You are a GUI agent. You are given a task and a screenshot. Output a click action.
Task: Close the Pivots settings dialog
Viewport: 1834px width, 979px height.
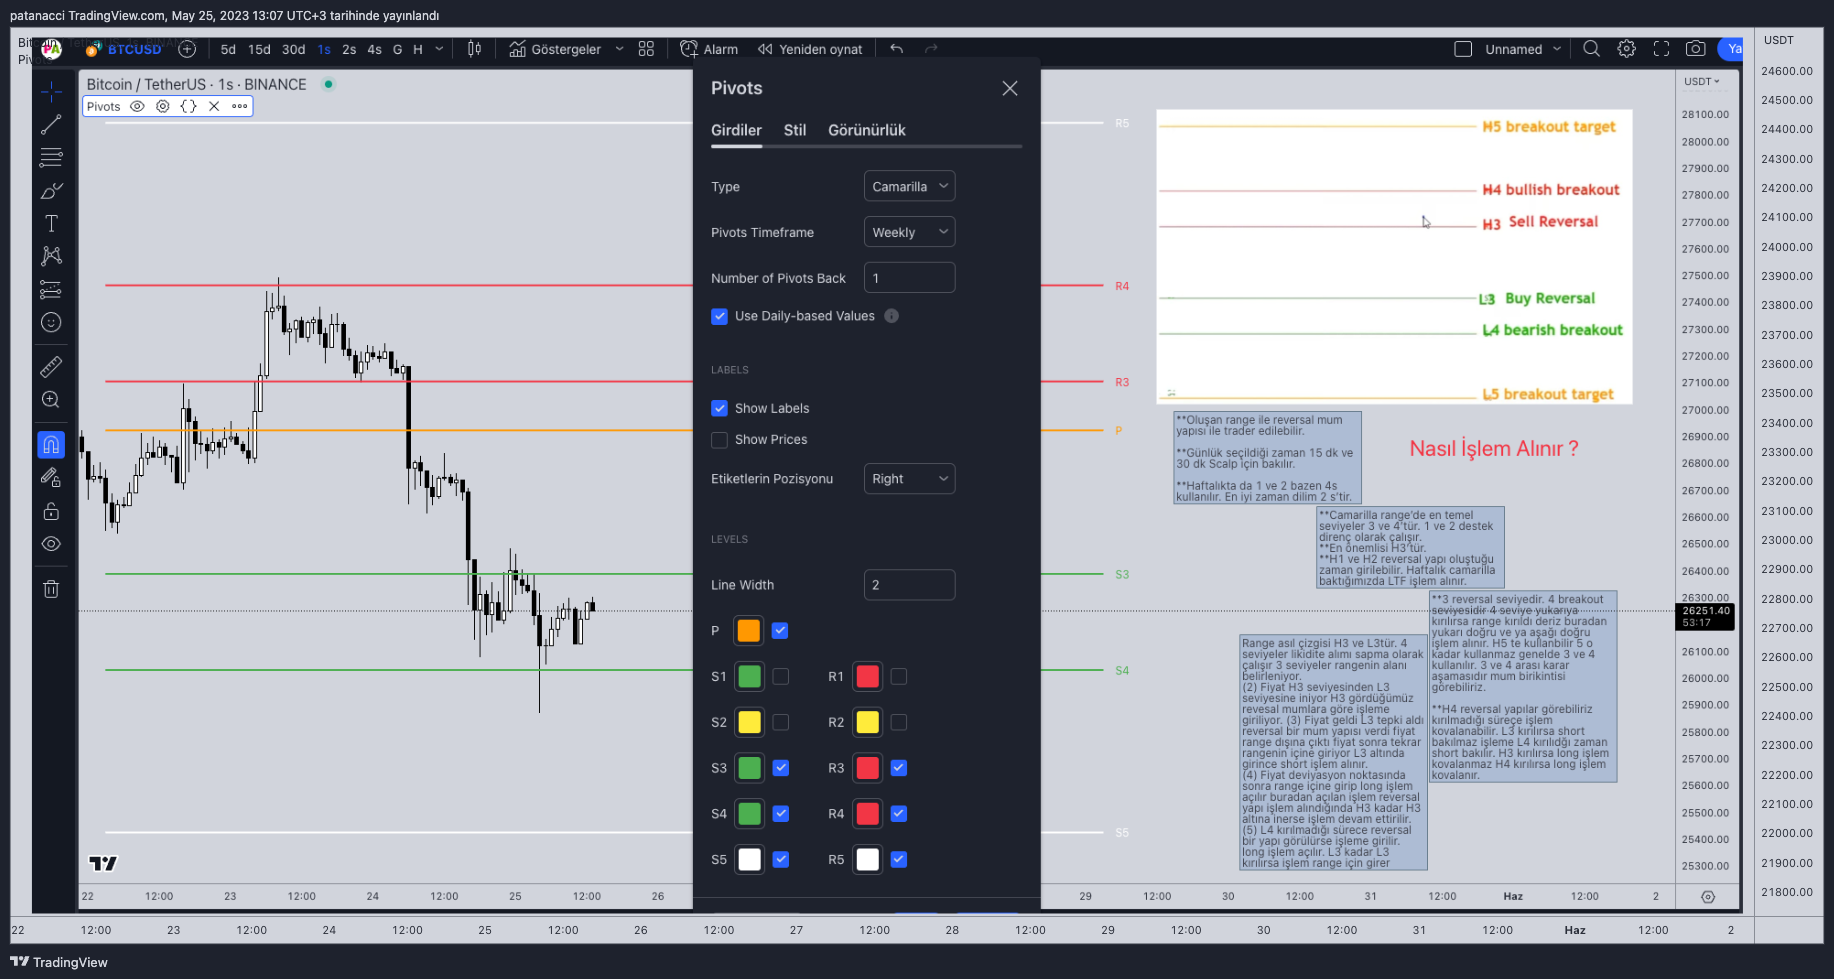point(1010,88)
